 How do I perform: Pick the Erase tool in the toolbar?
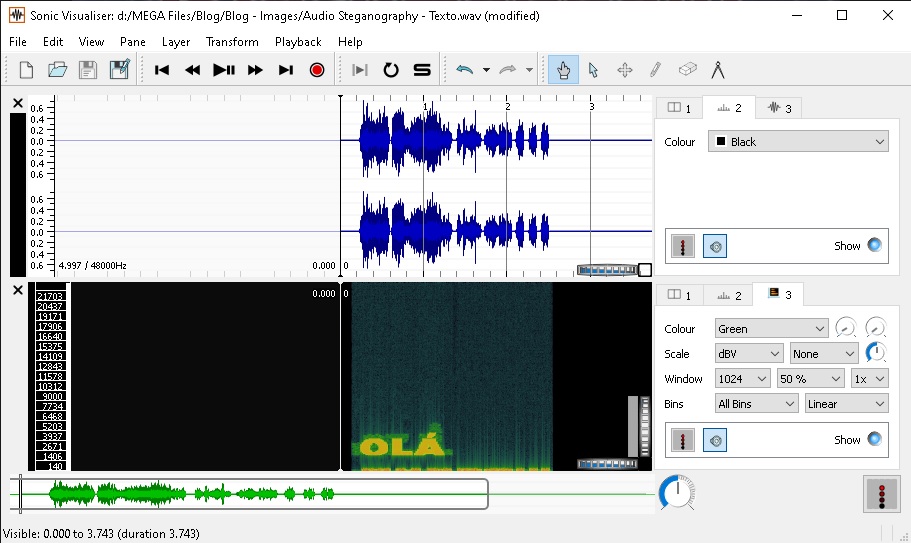click(x=686, y=70)
